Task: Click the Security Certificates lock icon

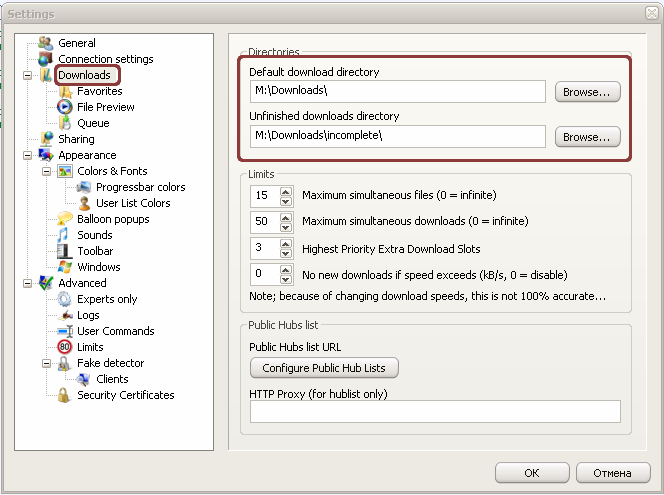Action: (65, 395)
